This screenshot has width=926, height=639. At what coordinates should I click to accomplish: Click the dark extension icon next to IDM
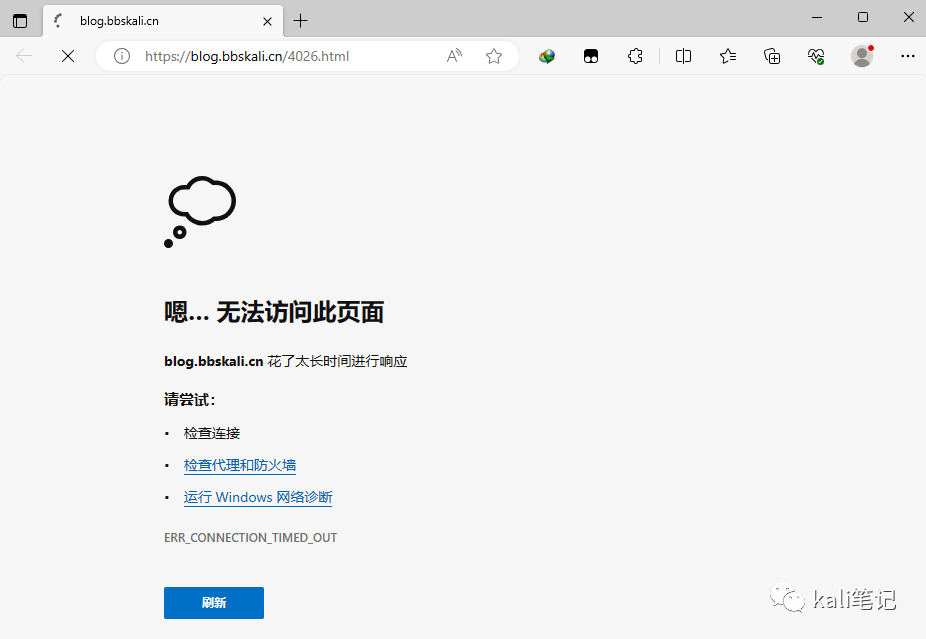(x=591, y=56)
